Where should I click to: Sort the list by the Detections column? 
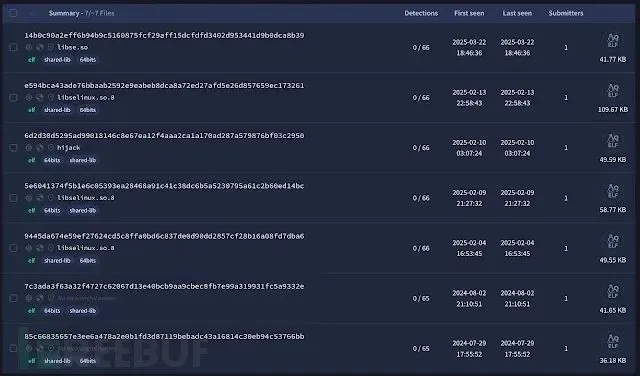click(421, 13)
